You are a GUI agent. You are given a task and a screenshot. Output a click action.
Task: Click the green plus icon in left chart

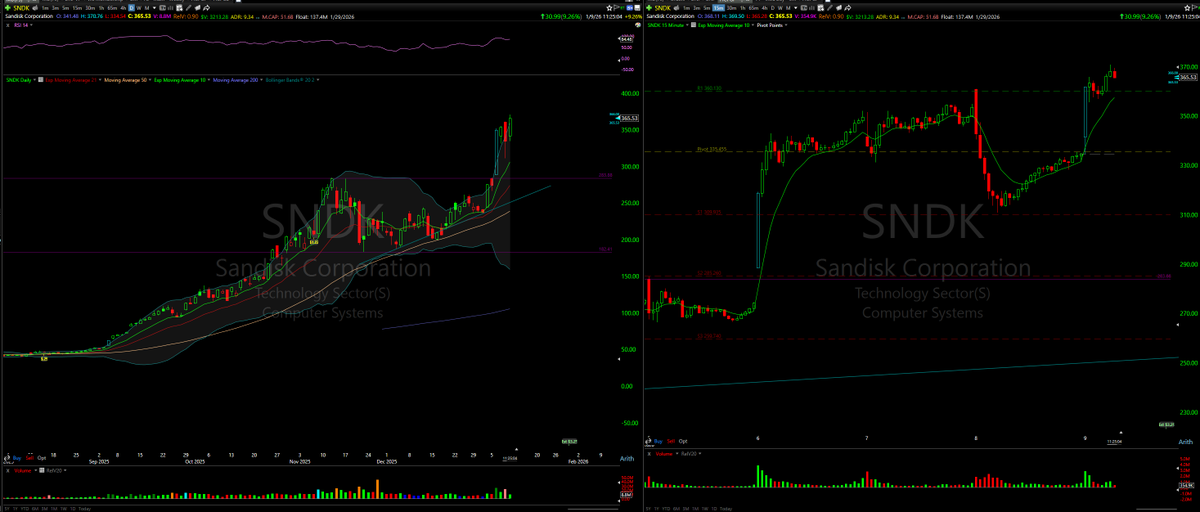tap(8, 8)
